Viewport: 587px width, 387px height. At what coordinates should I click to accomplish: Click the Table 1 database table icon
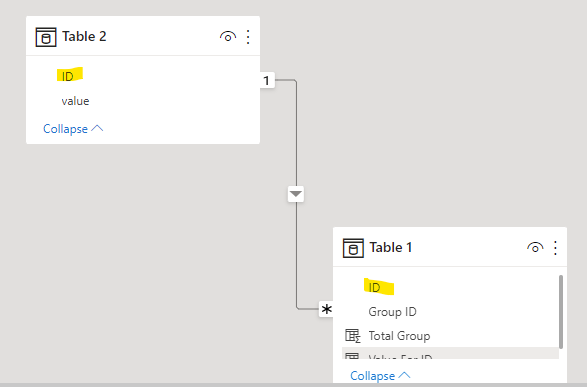pos(353,248)
